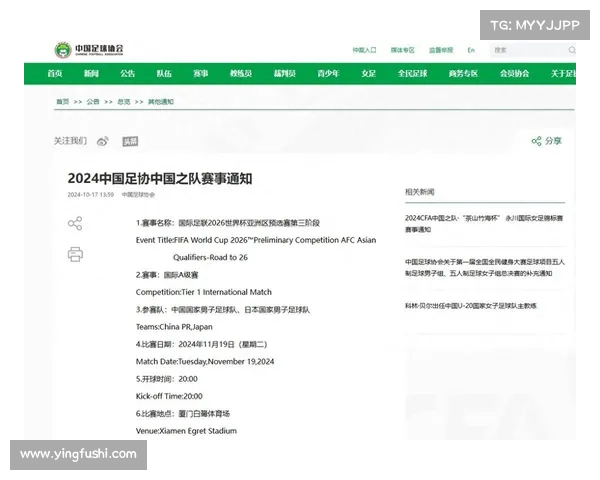Click the 其他通知 breadcrumb link

[x=161, y=101]
